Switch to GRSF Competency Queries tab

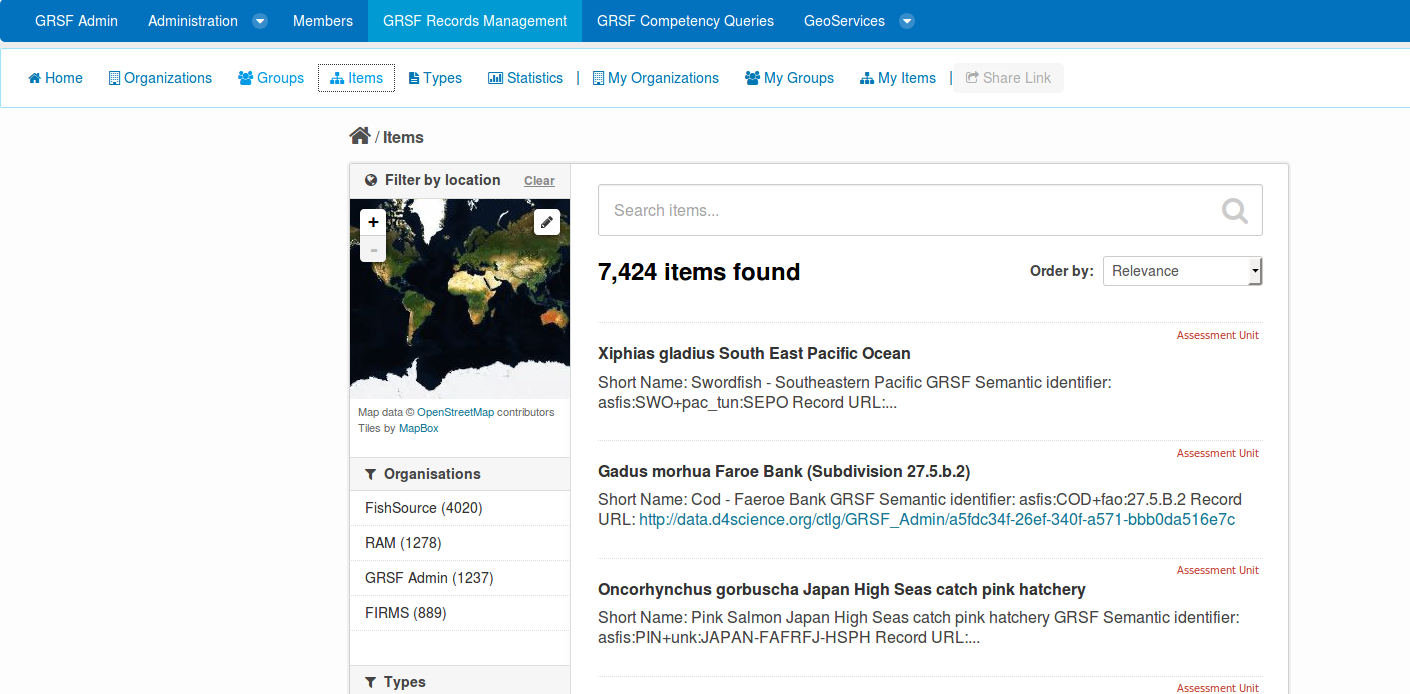point(685,21)
